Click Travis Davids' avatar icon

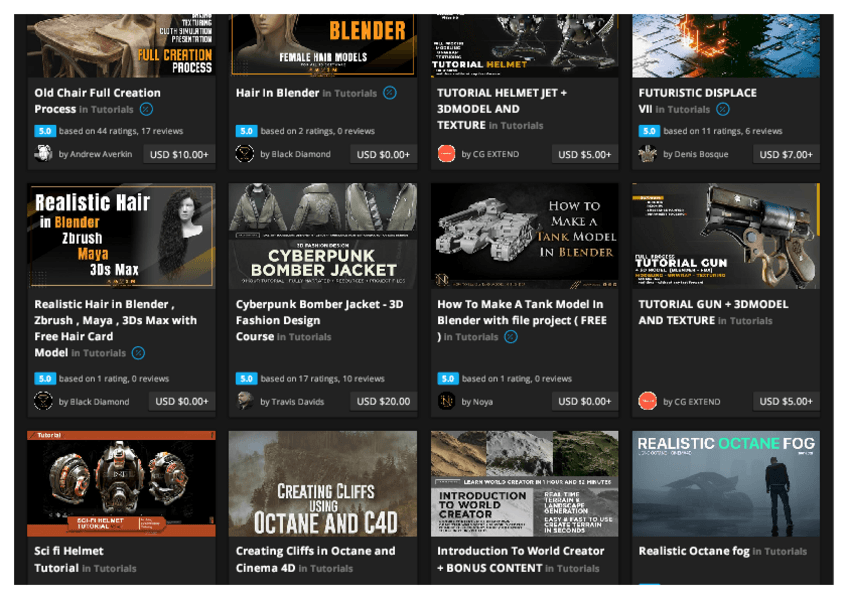[x=245, y=401]
